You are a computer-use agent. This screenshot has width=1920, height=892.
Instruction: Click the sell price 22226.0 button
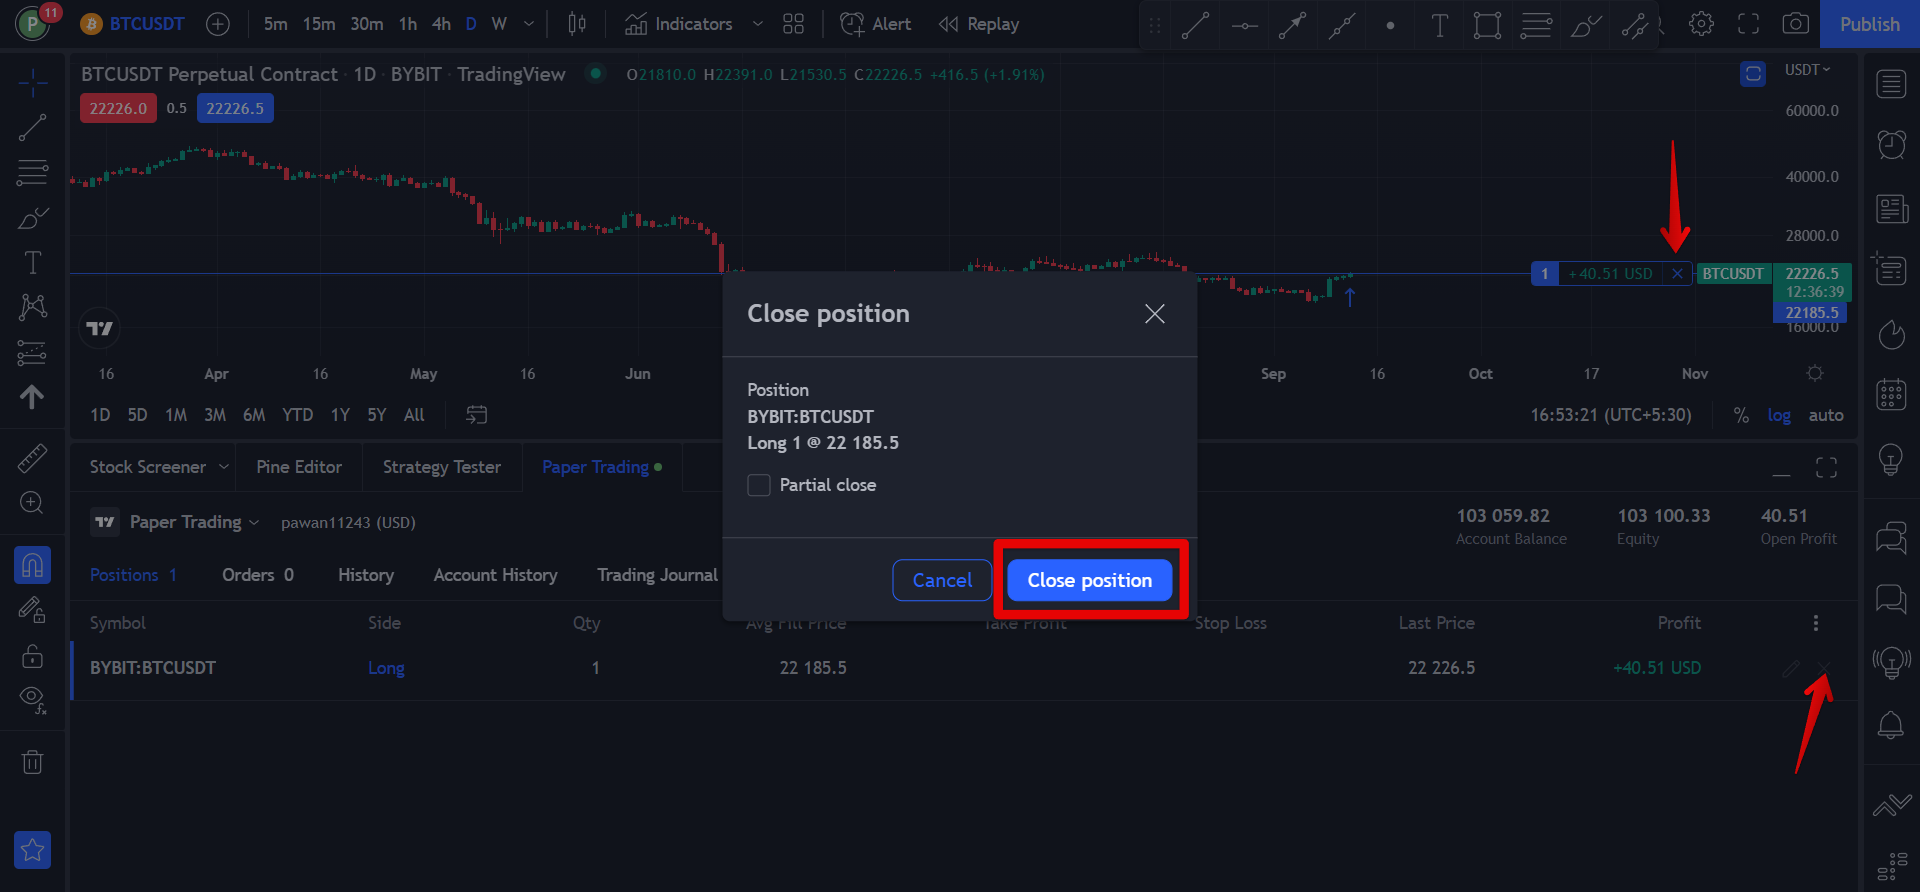coord(118,108)
